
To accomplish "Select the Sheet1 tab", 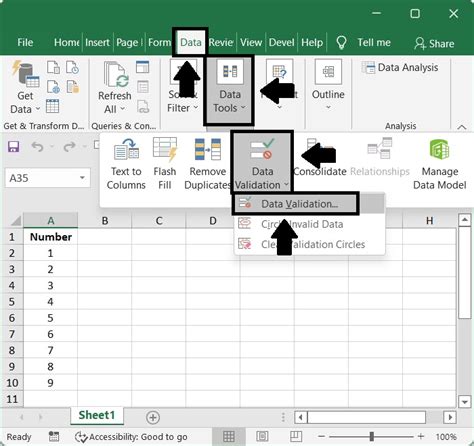I will tap(97, 415).
